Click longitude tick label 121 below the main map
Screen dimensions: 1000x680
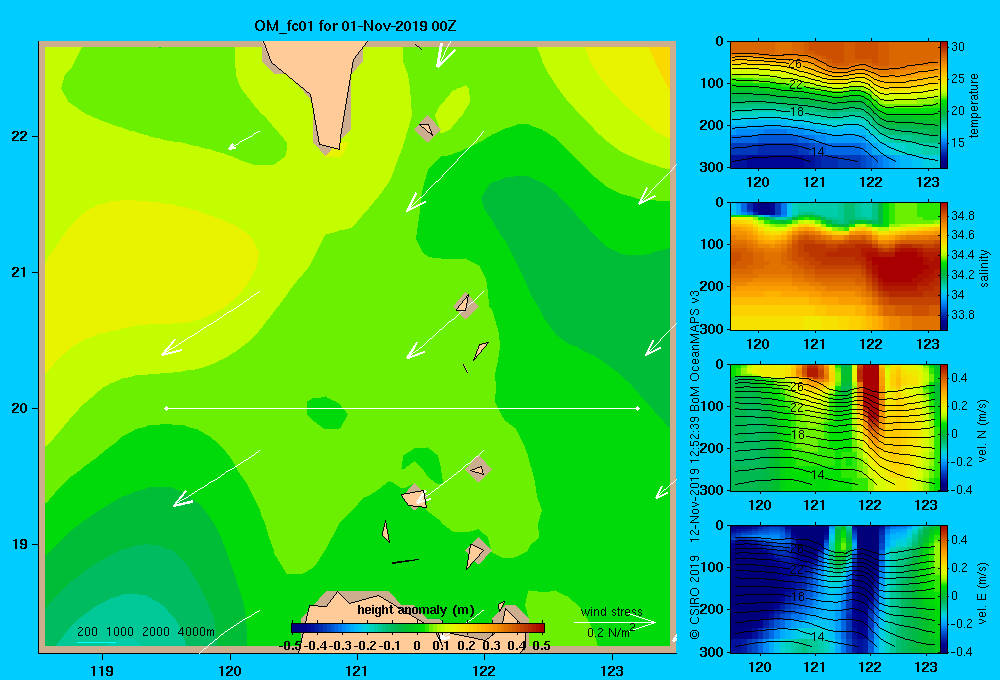(x=357, y=671)
